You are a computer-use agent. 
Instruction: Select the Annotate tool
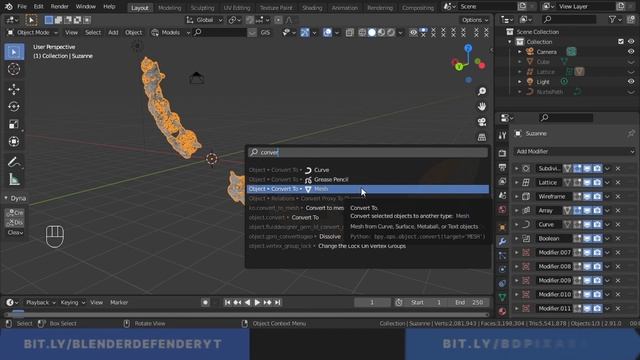14,162
